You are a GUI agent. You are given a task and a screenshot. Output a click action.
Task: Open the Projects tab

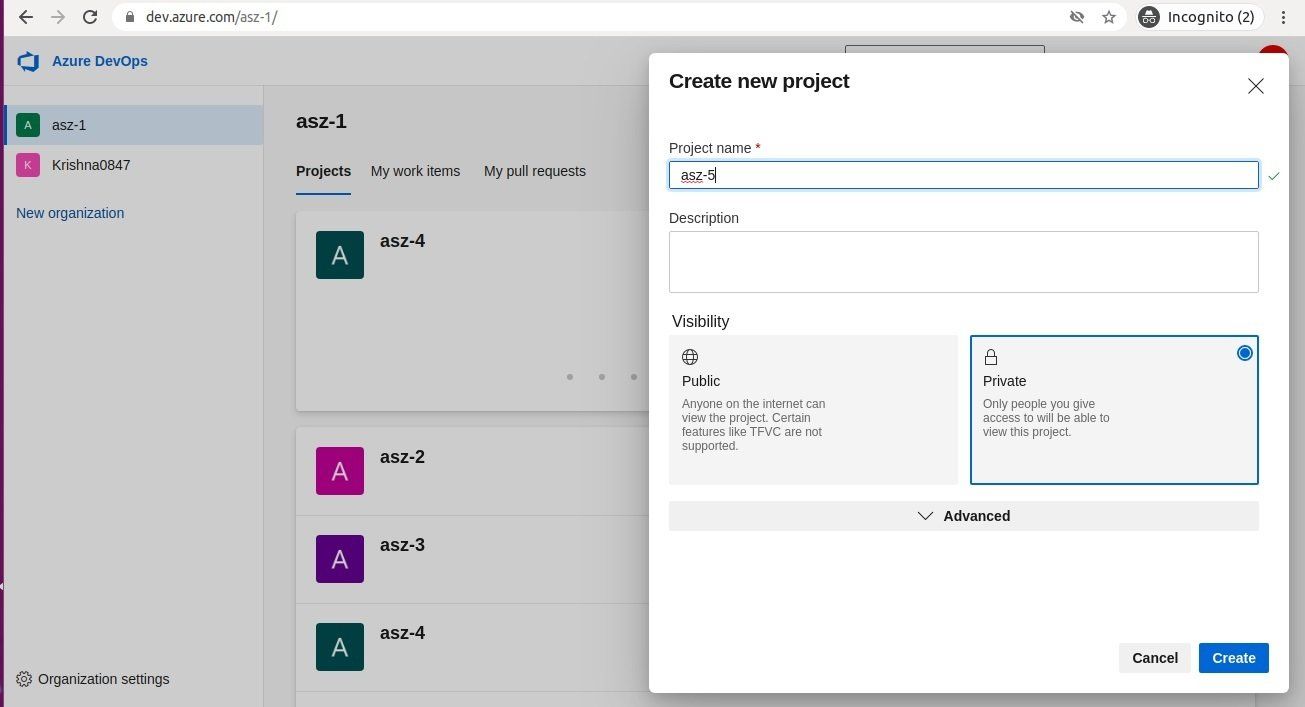click(323, 171)
